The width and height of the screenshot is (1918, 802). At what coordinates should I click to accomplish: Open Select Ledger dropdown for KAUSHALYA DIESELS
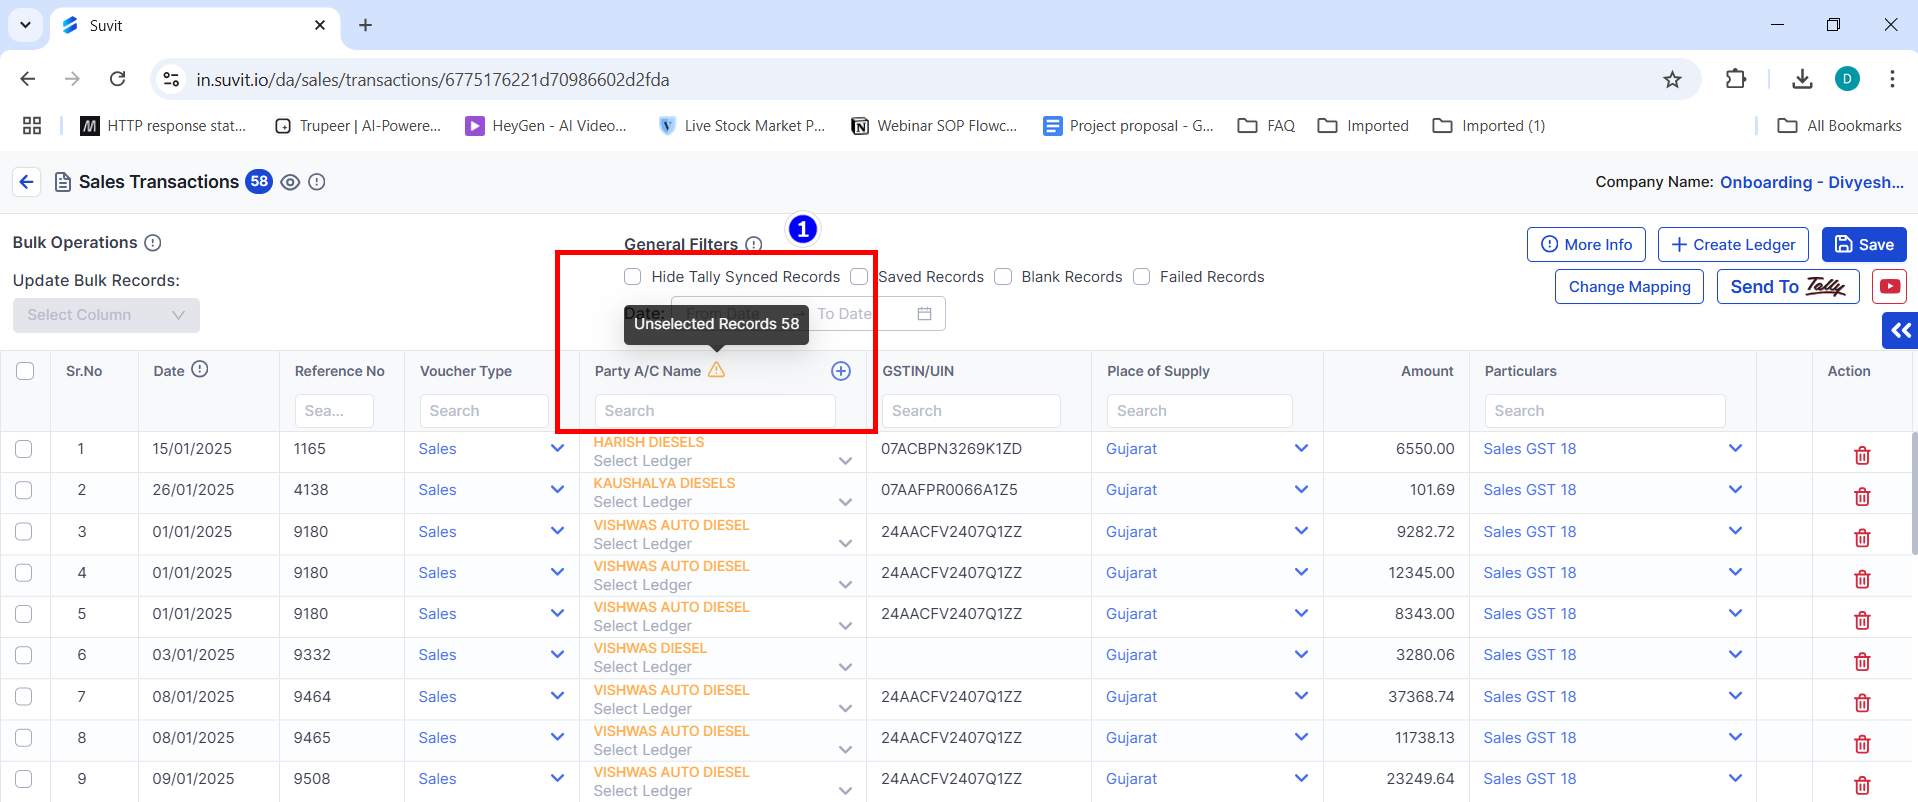(x=845, y=502)
